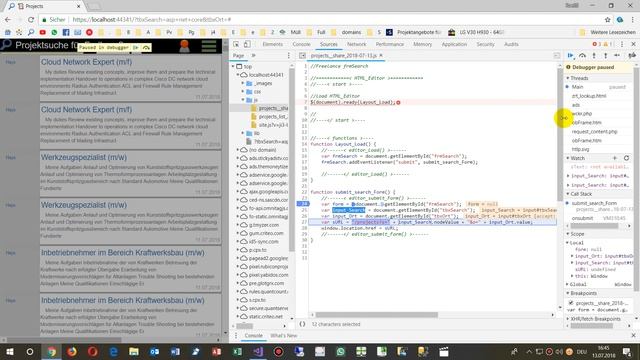Open the page hamburger menu

click(209, 46)
